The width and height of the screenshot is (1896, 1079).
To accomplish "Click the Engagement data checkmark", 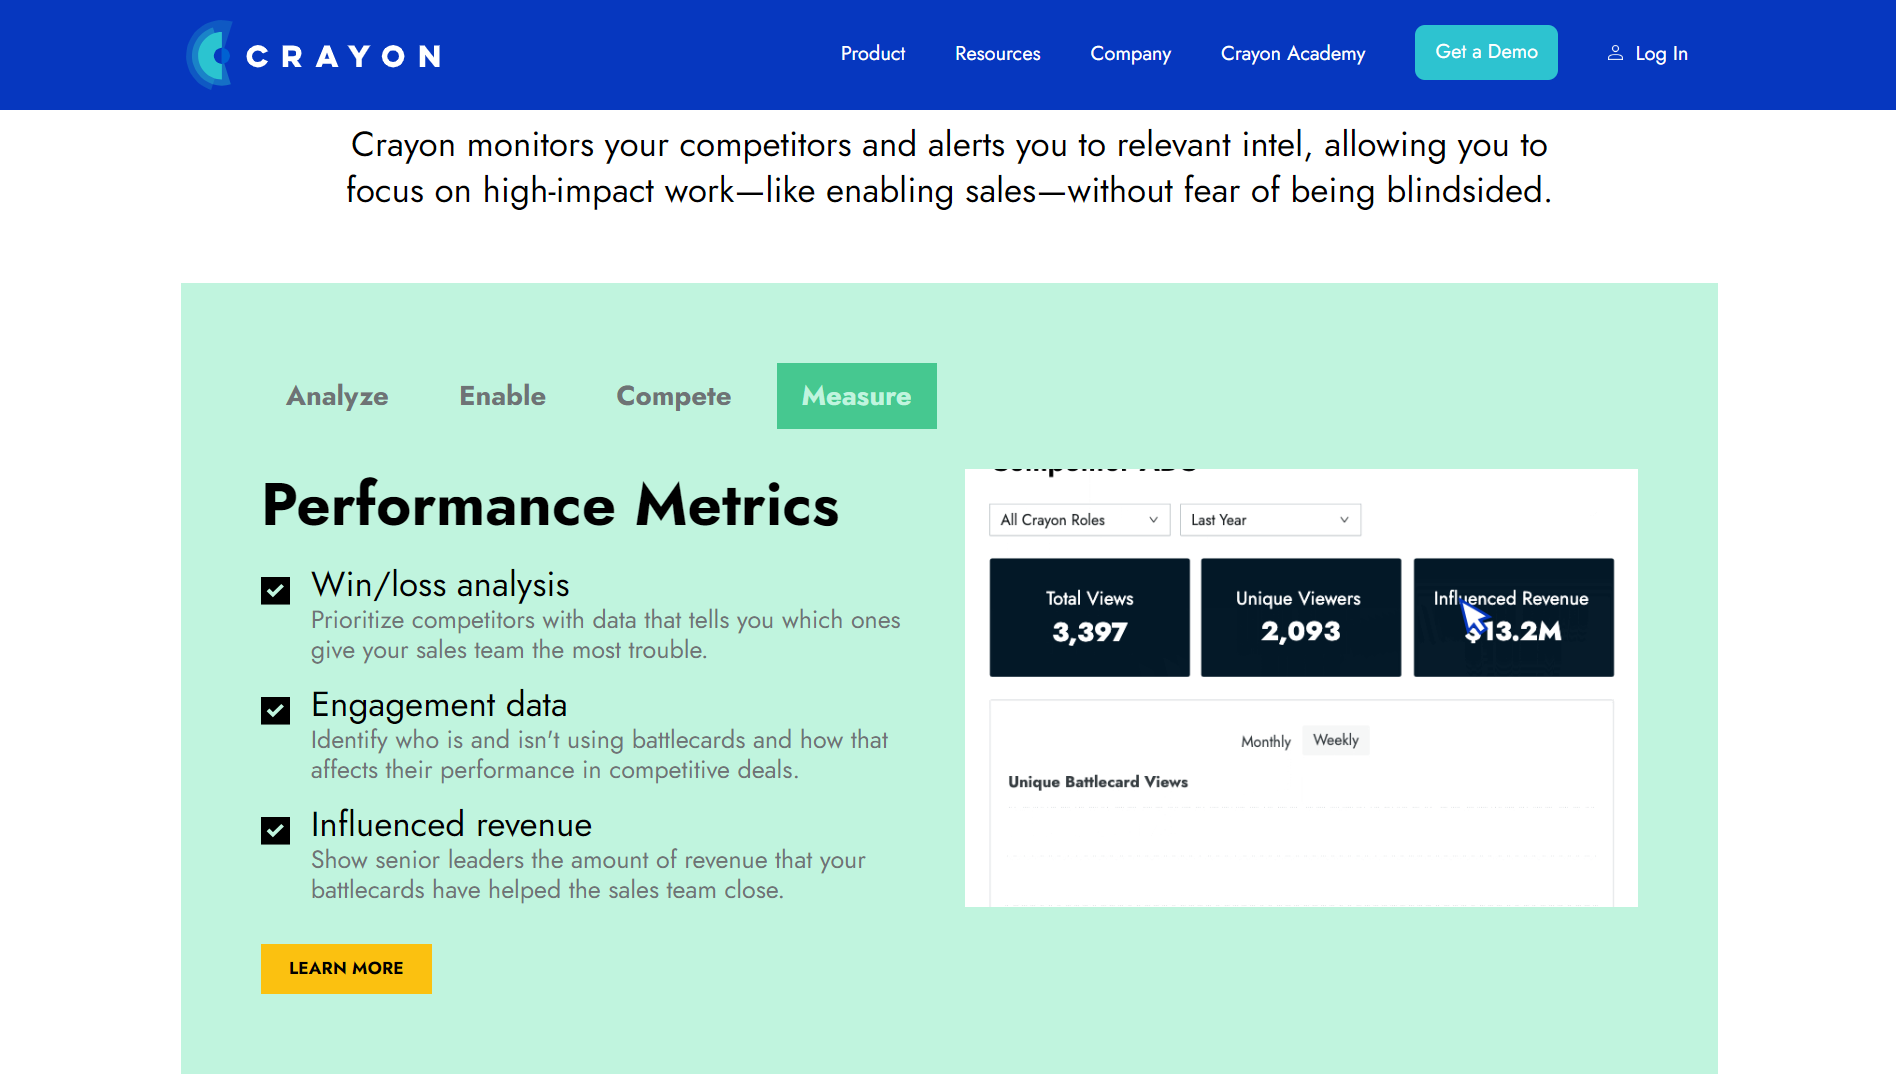I will pos(275,710).
